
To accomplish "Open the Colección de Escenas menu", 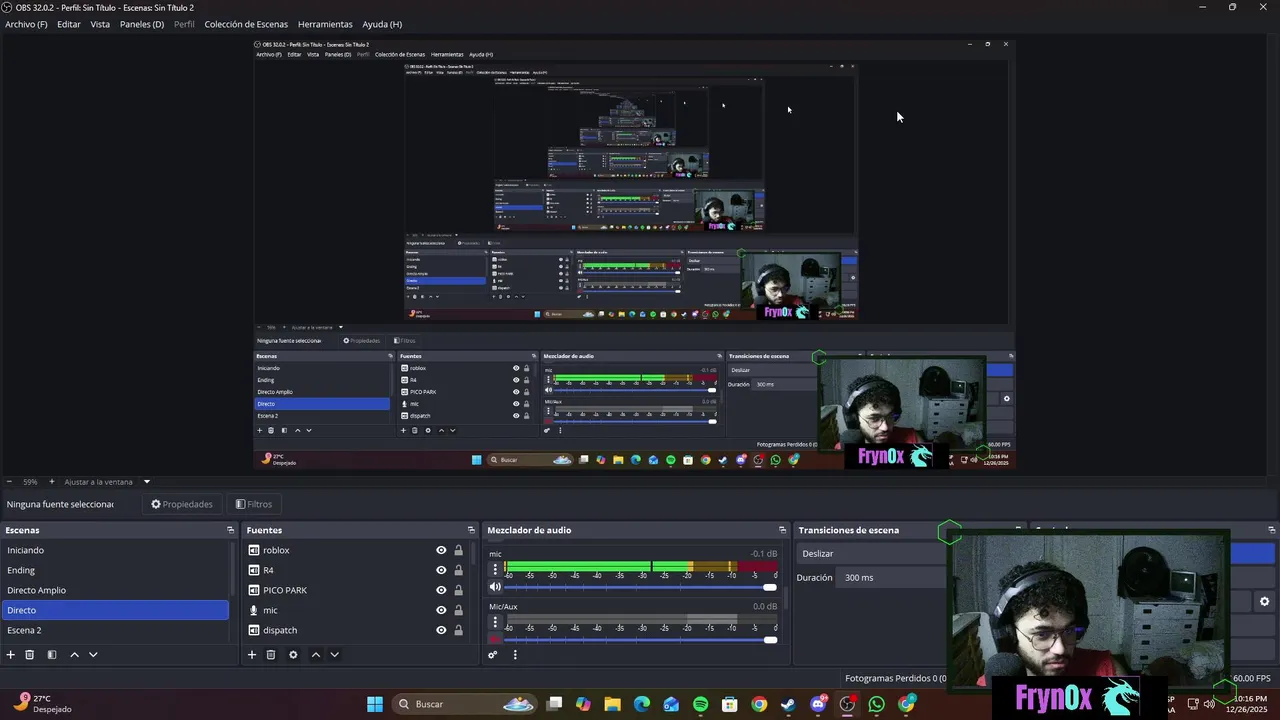I will [246, 24].
